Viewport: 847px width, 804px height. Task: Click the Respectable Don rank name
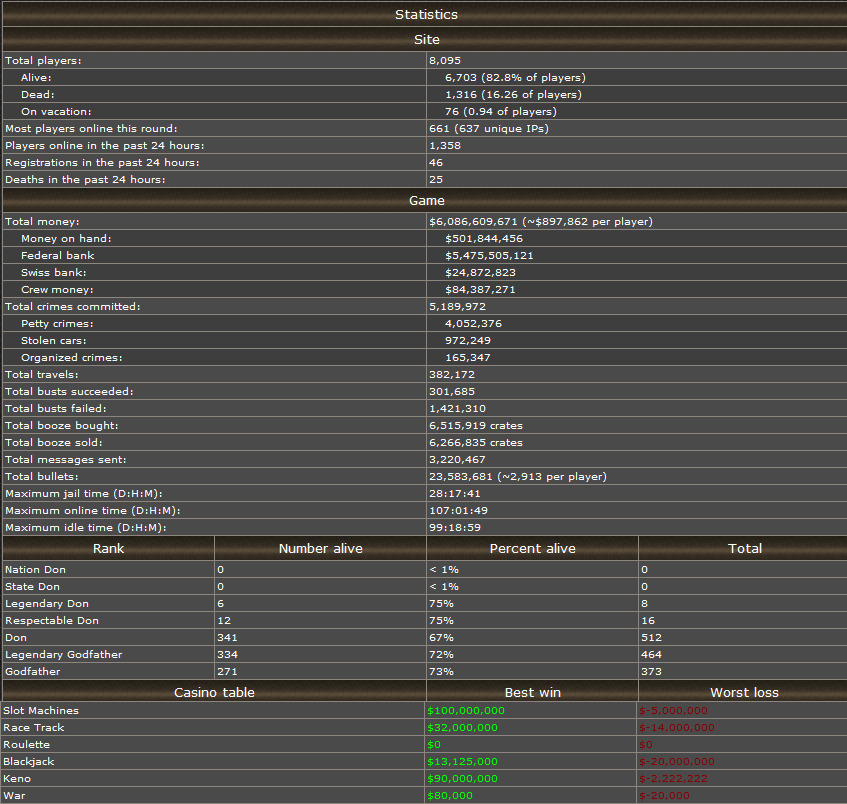click(52, 621)
